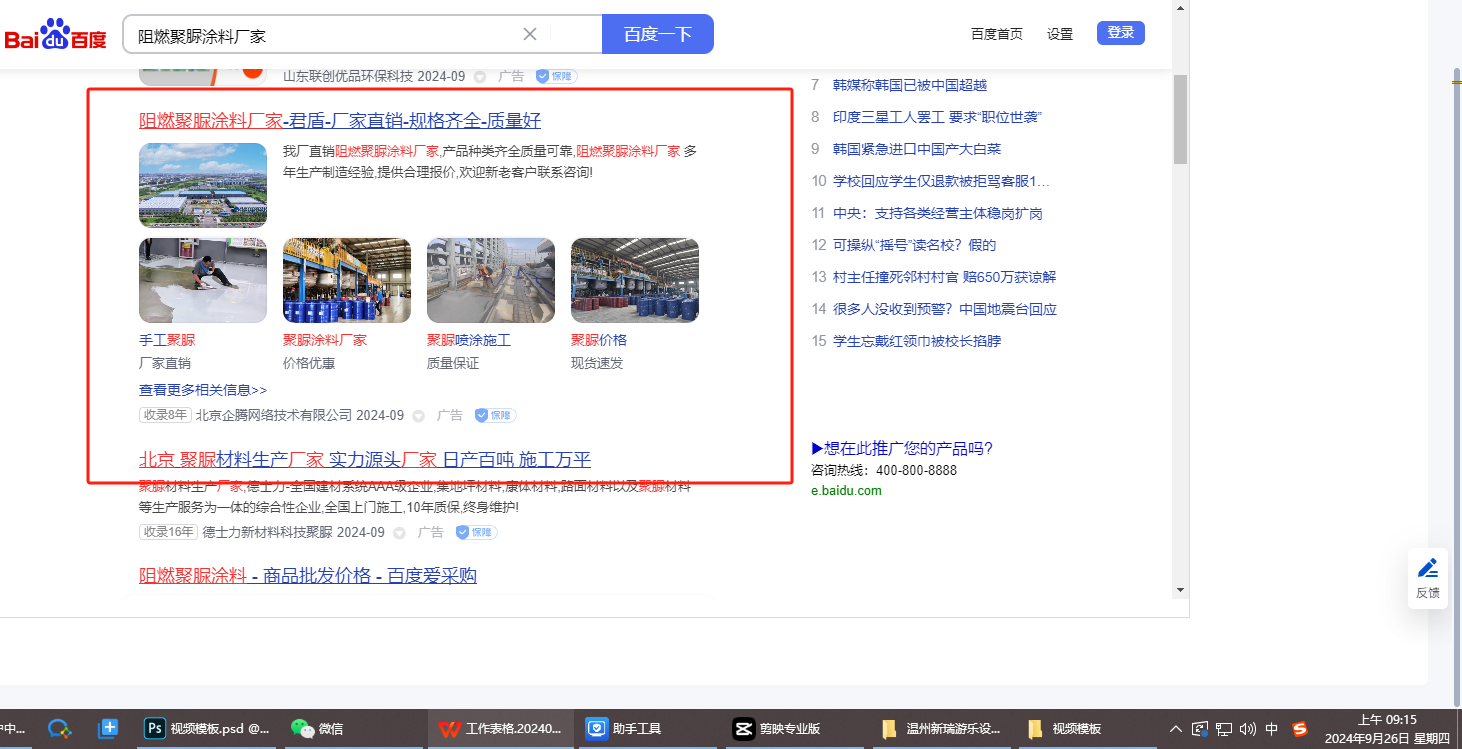
Task: Click the 登录 login button
Action: coord(1120,33)
